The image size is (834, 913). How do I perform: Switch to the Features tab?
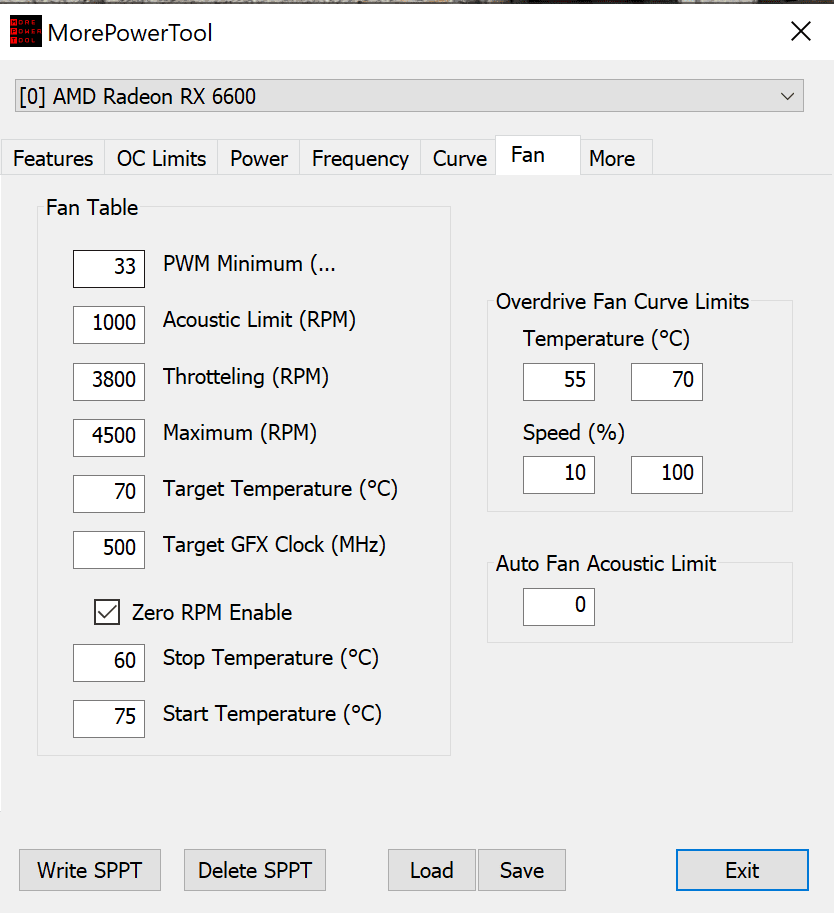53,159
